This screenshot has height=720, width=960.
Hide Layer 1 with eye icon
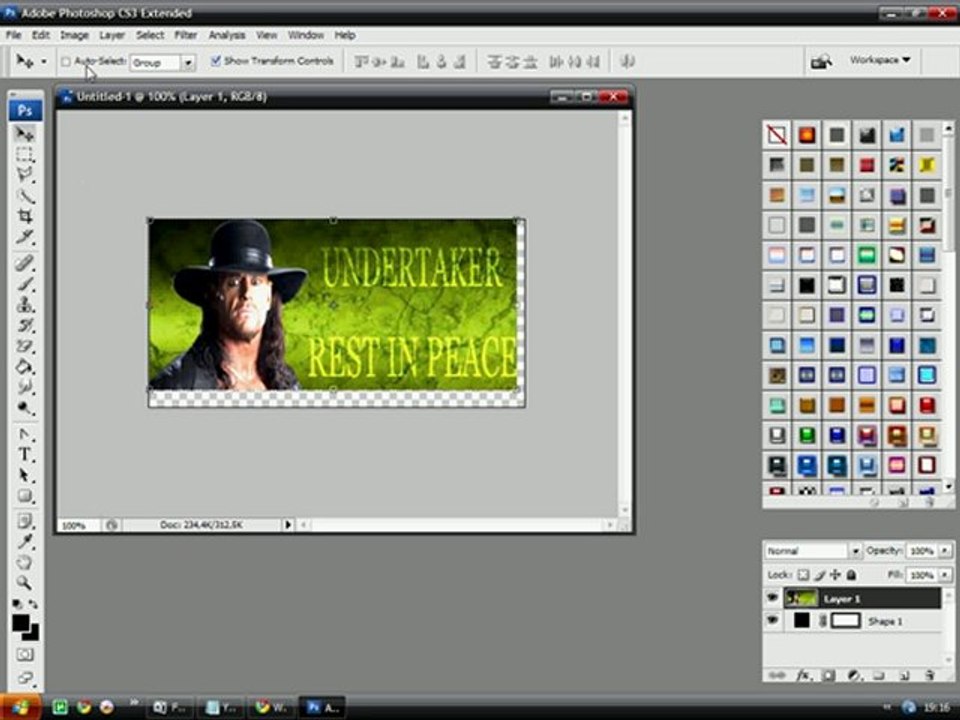coord(773,598)
